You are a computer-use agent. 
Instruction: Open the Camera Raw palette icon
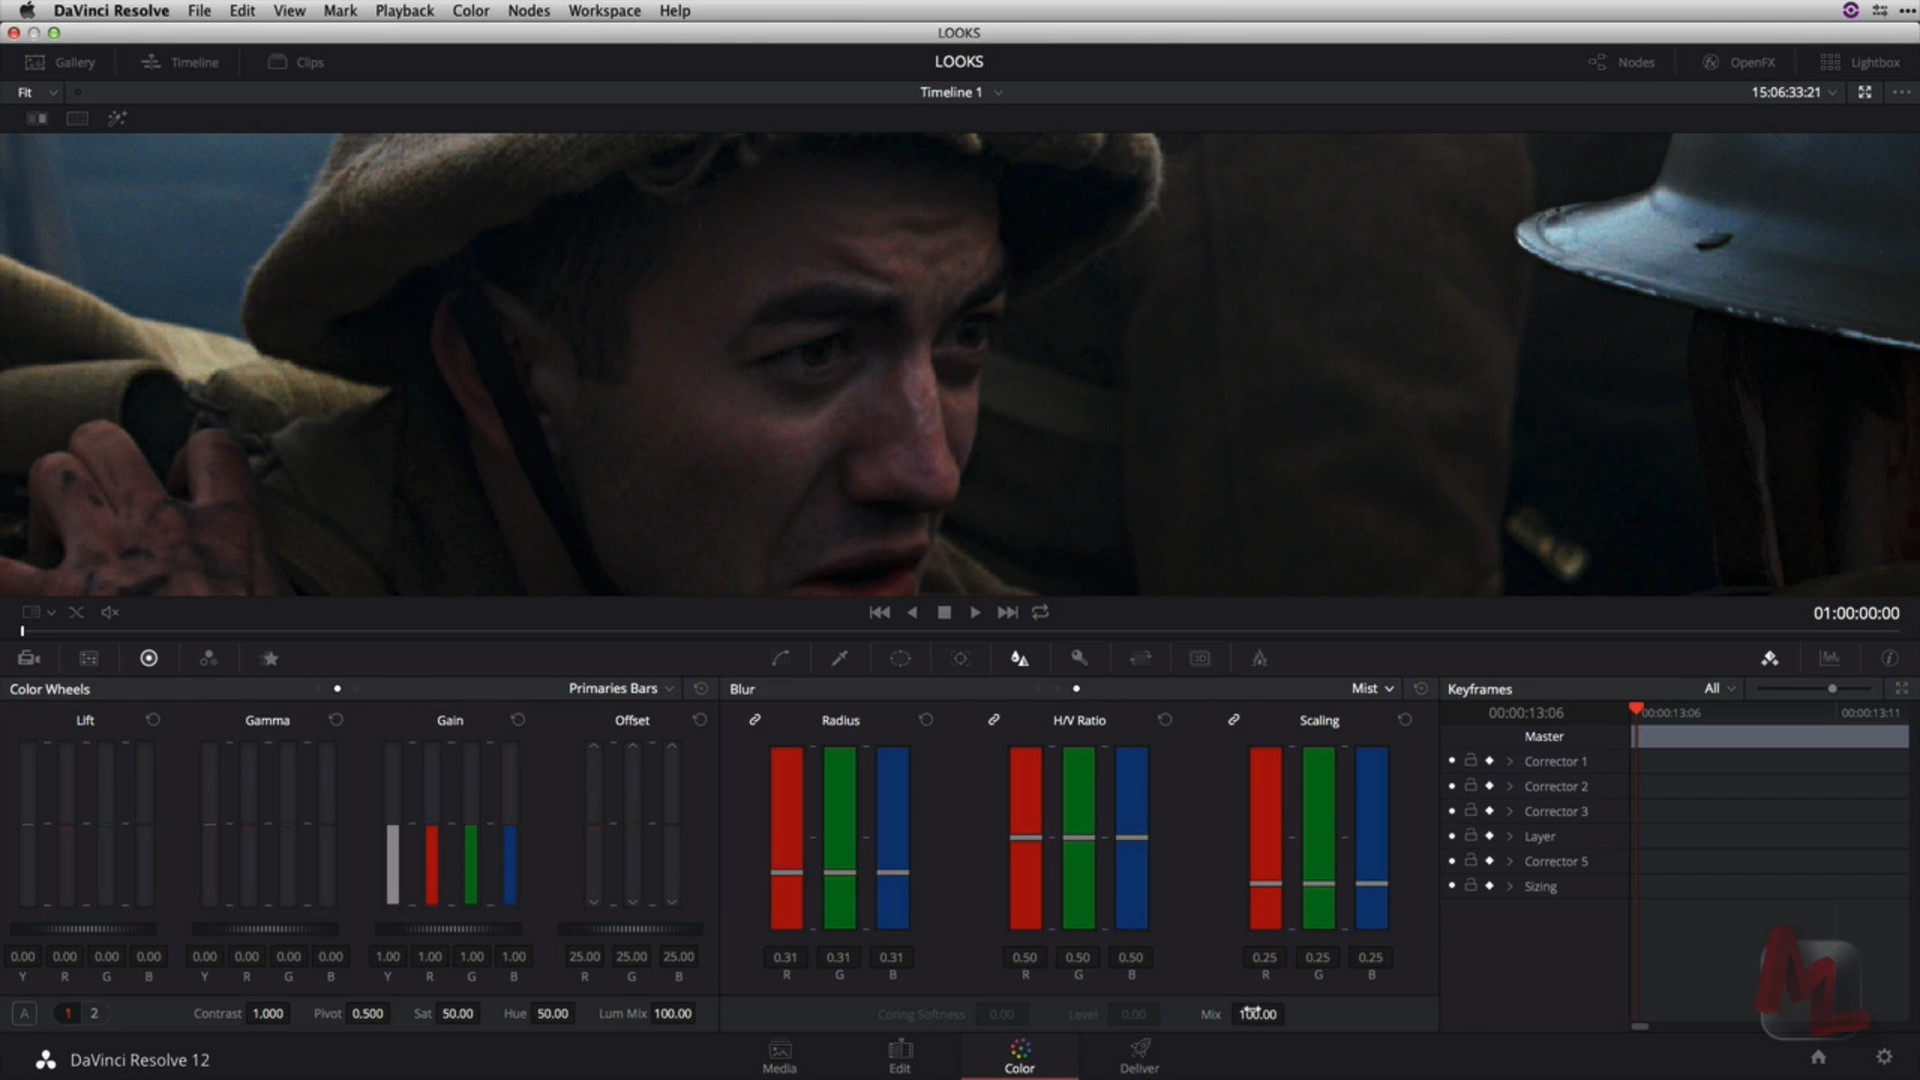tap(29, 658)
